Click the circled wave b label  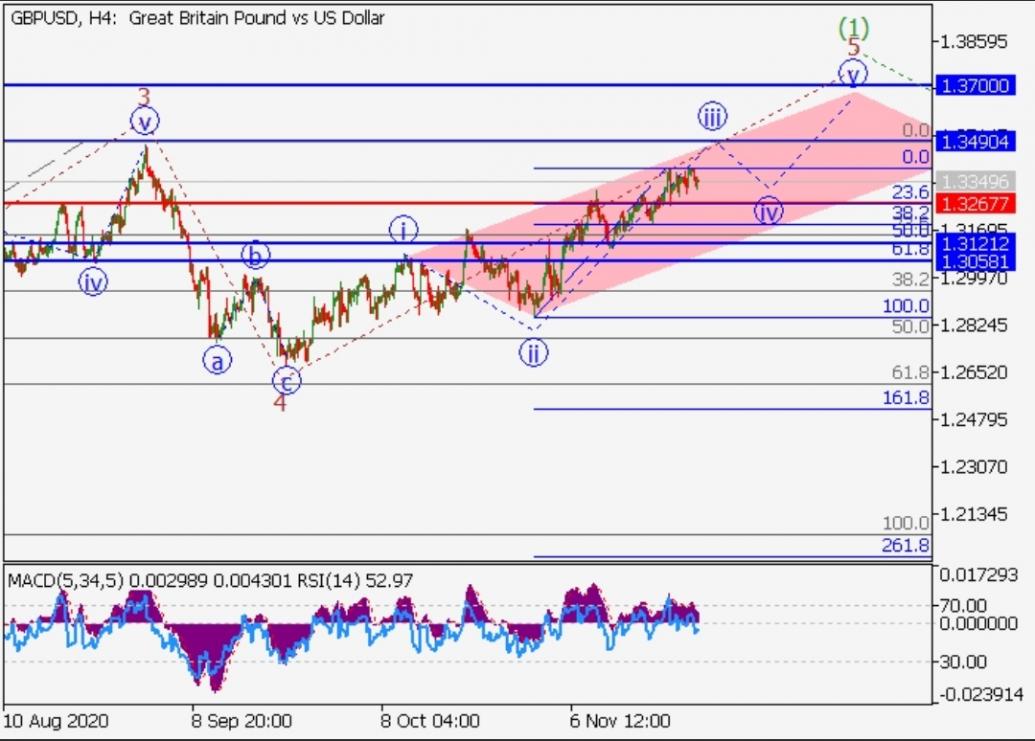[255, 256]
